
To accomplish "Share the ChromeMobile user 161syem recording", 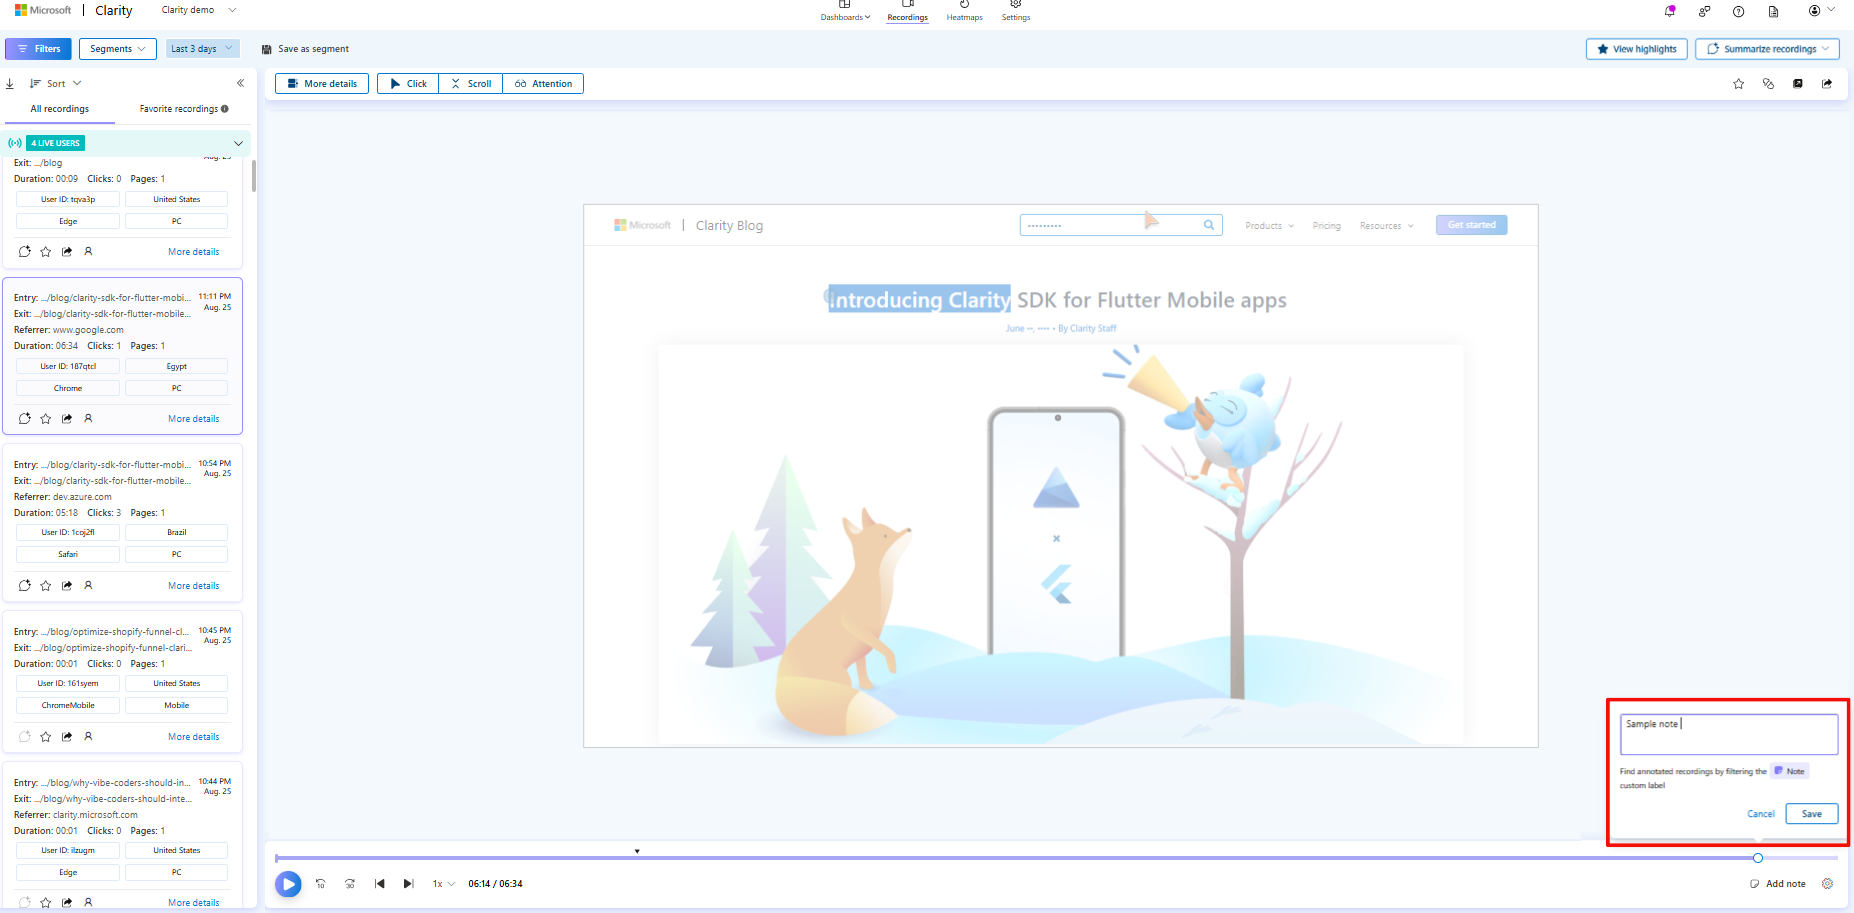I will pos(67,737).
